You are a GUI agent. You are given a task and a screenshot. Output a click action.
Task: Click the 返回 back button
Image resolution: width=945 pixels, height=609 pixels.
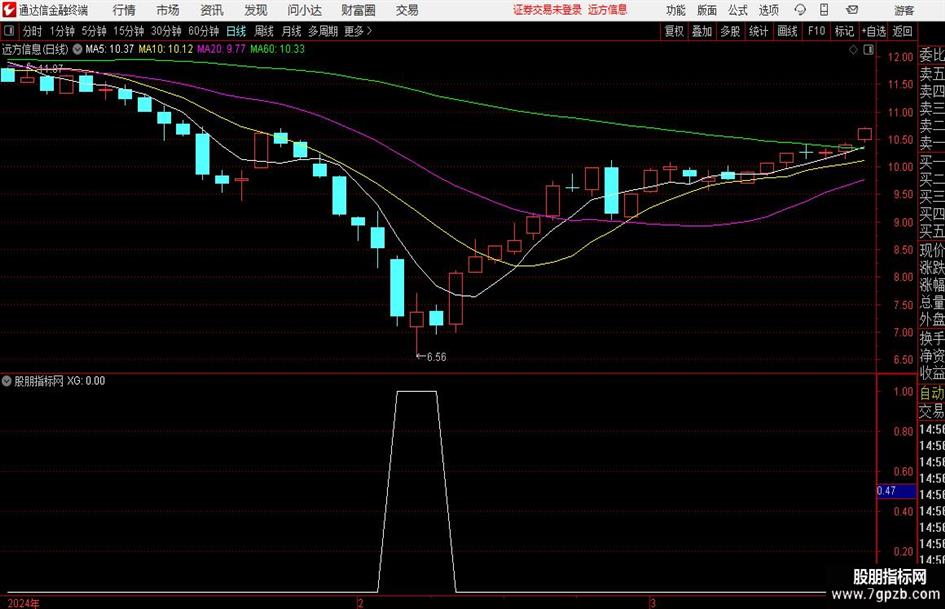click(x=902, y=31)
